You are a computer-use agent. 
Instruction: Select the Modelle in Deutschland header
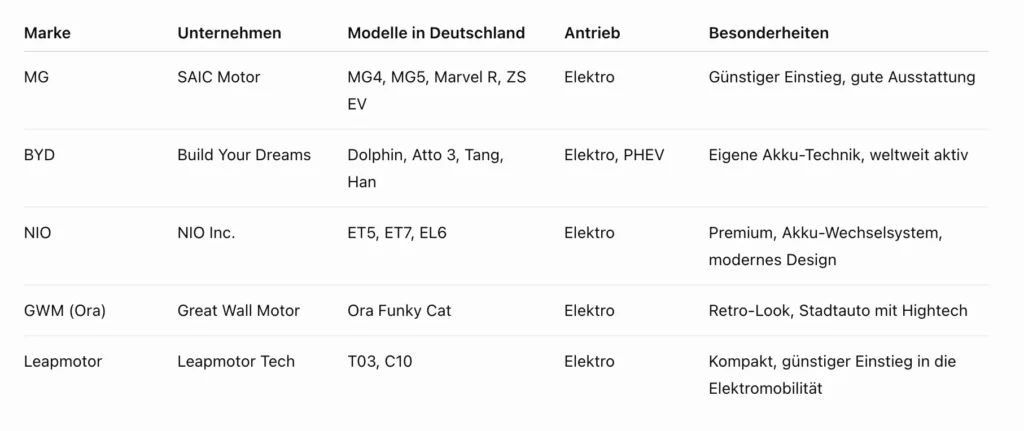pyautogui.click(x=436, y=33)
